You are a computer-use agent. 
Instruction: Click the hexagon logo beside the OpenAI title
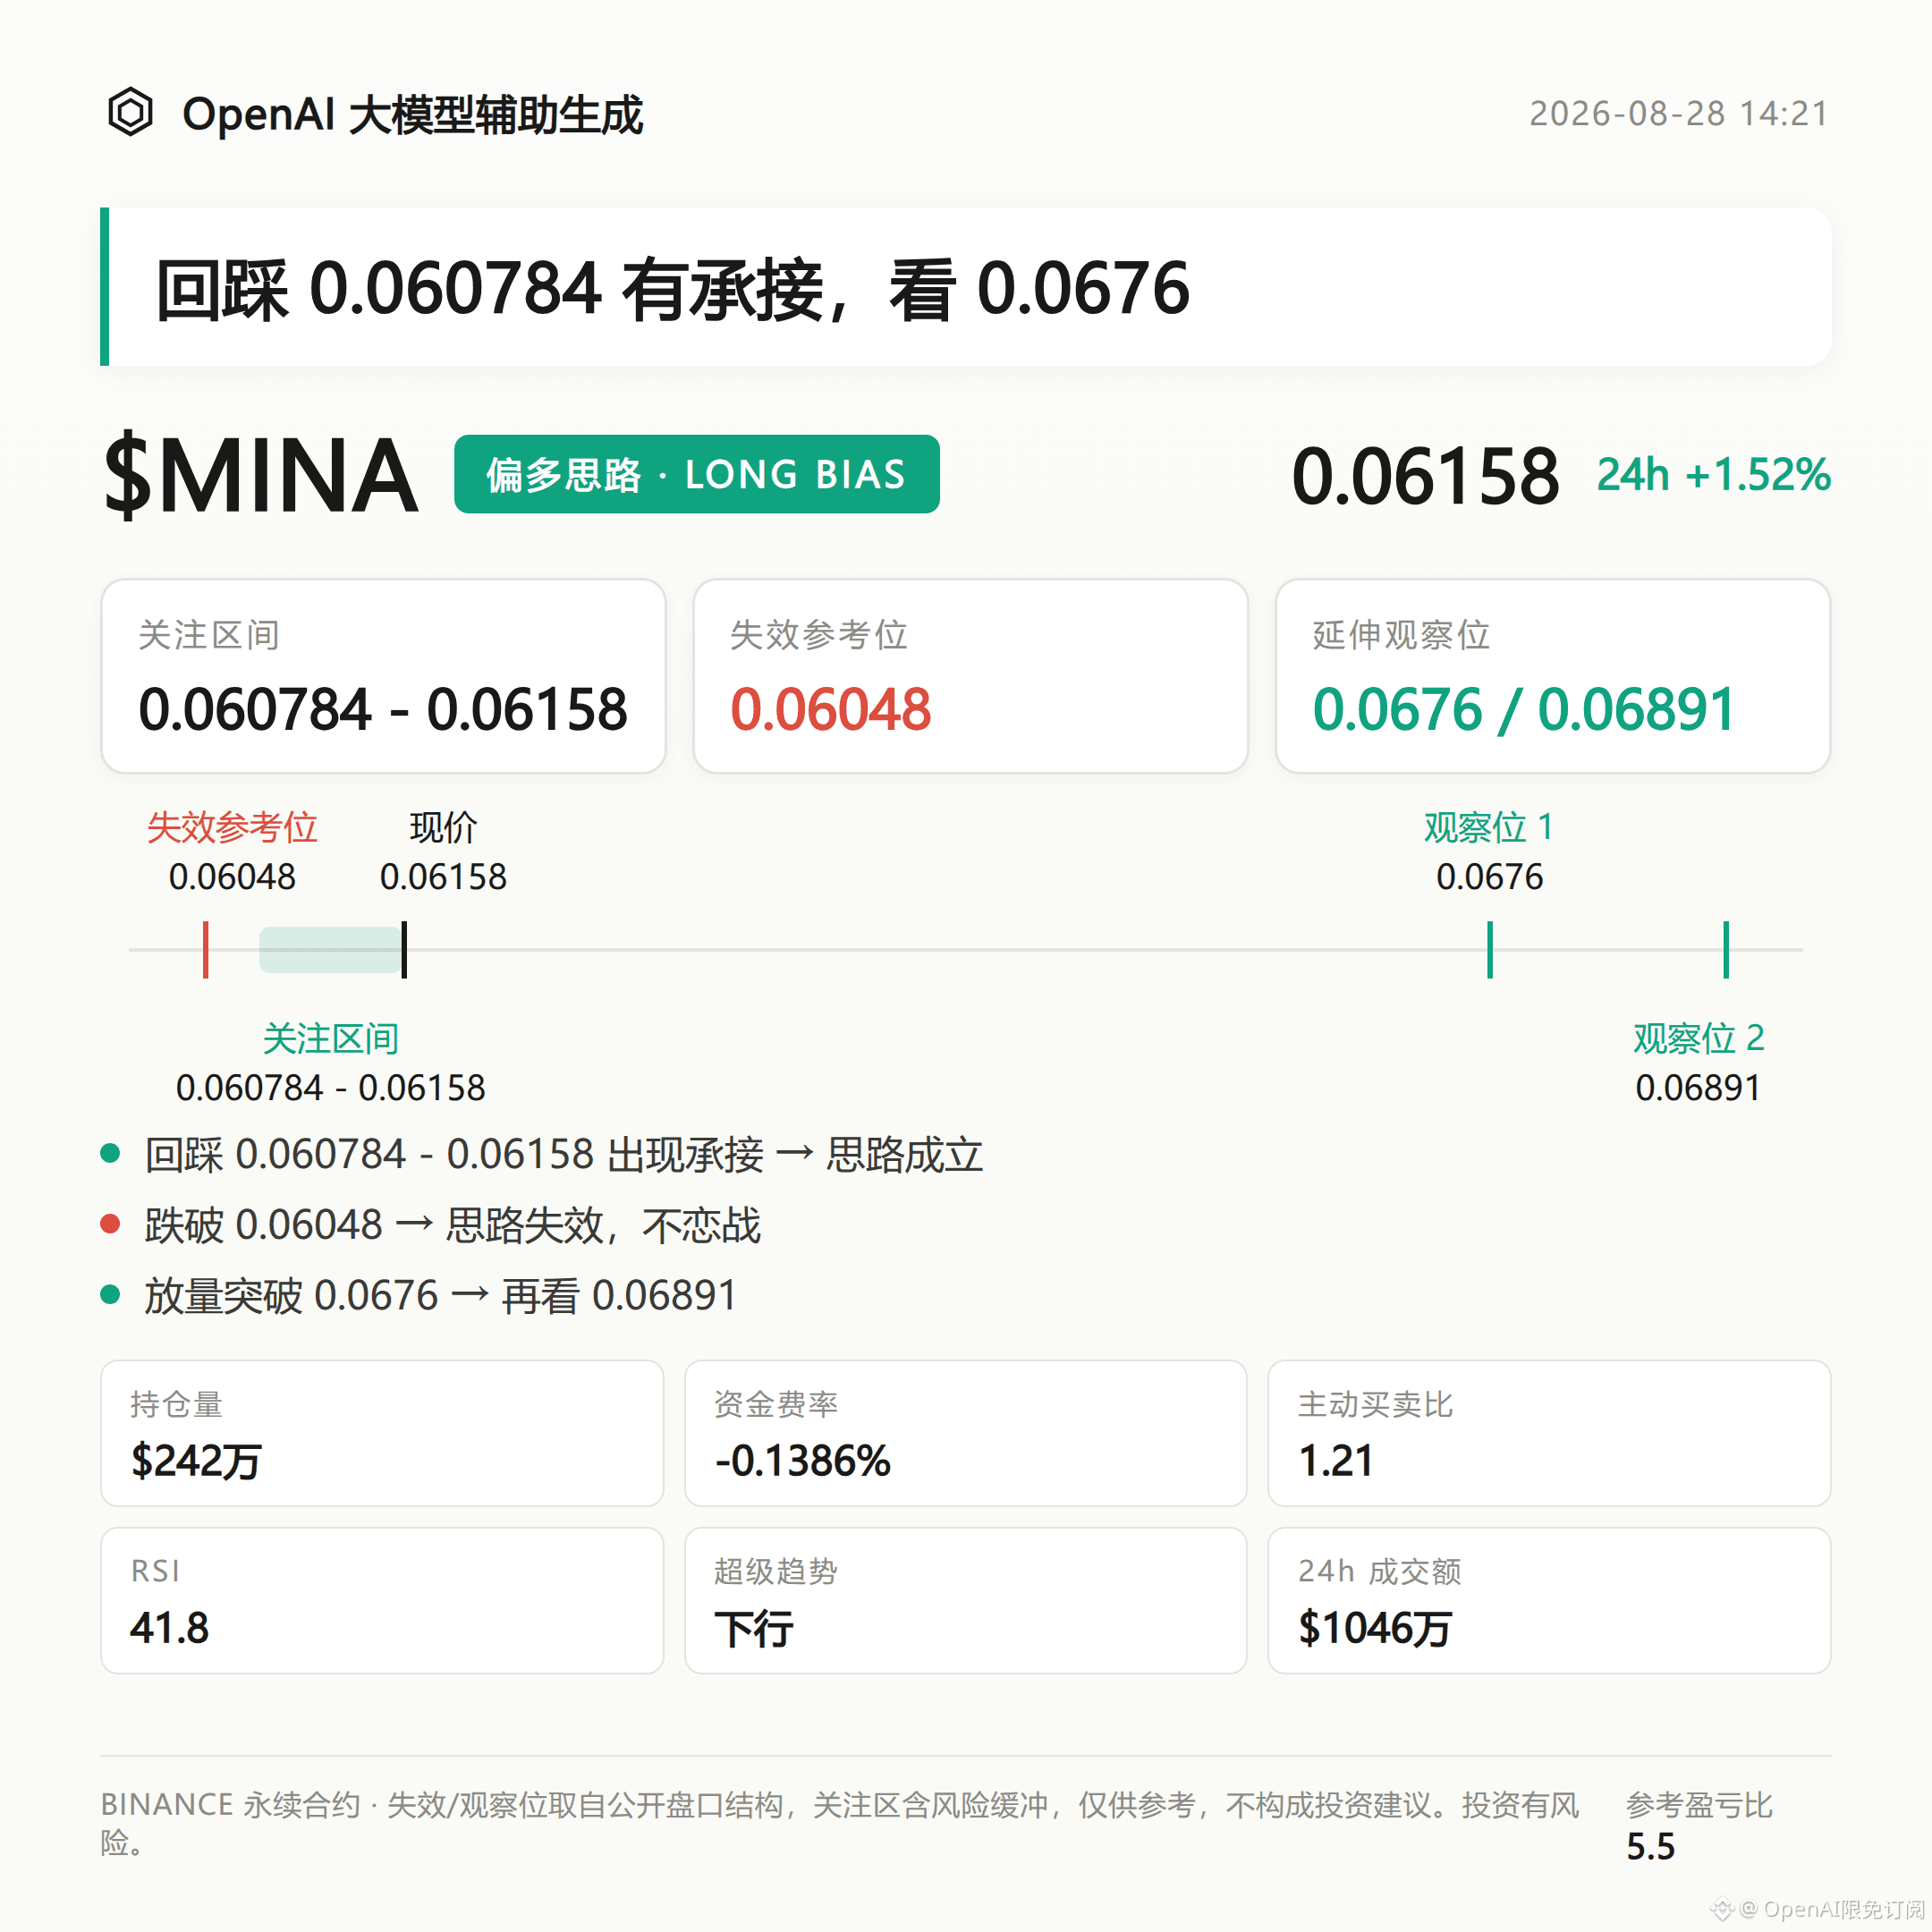tap(130, 112)
